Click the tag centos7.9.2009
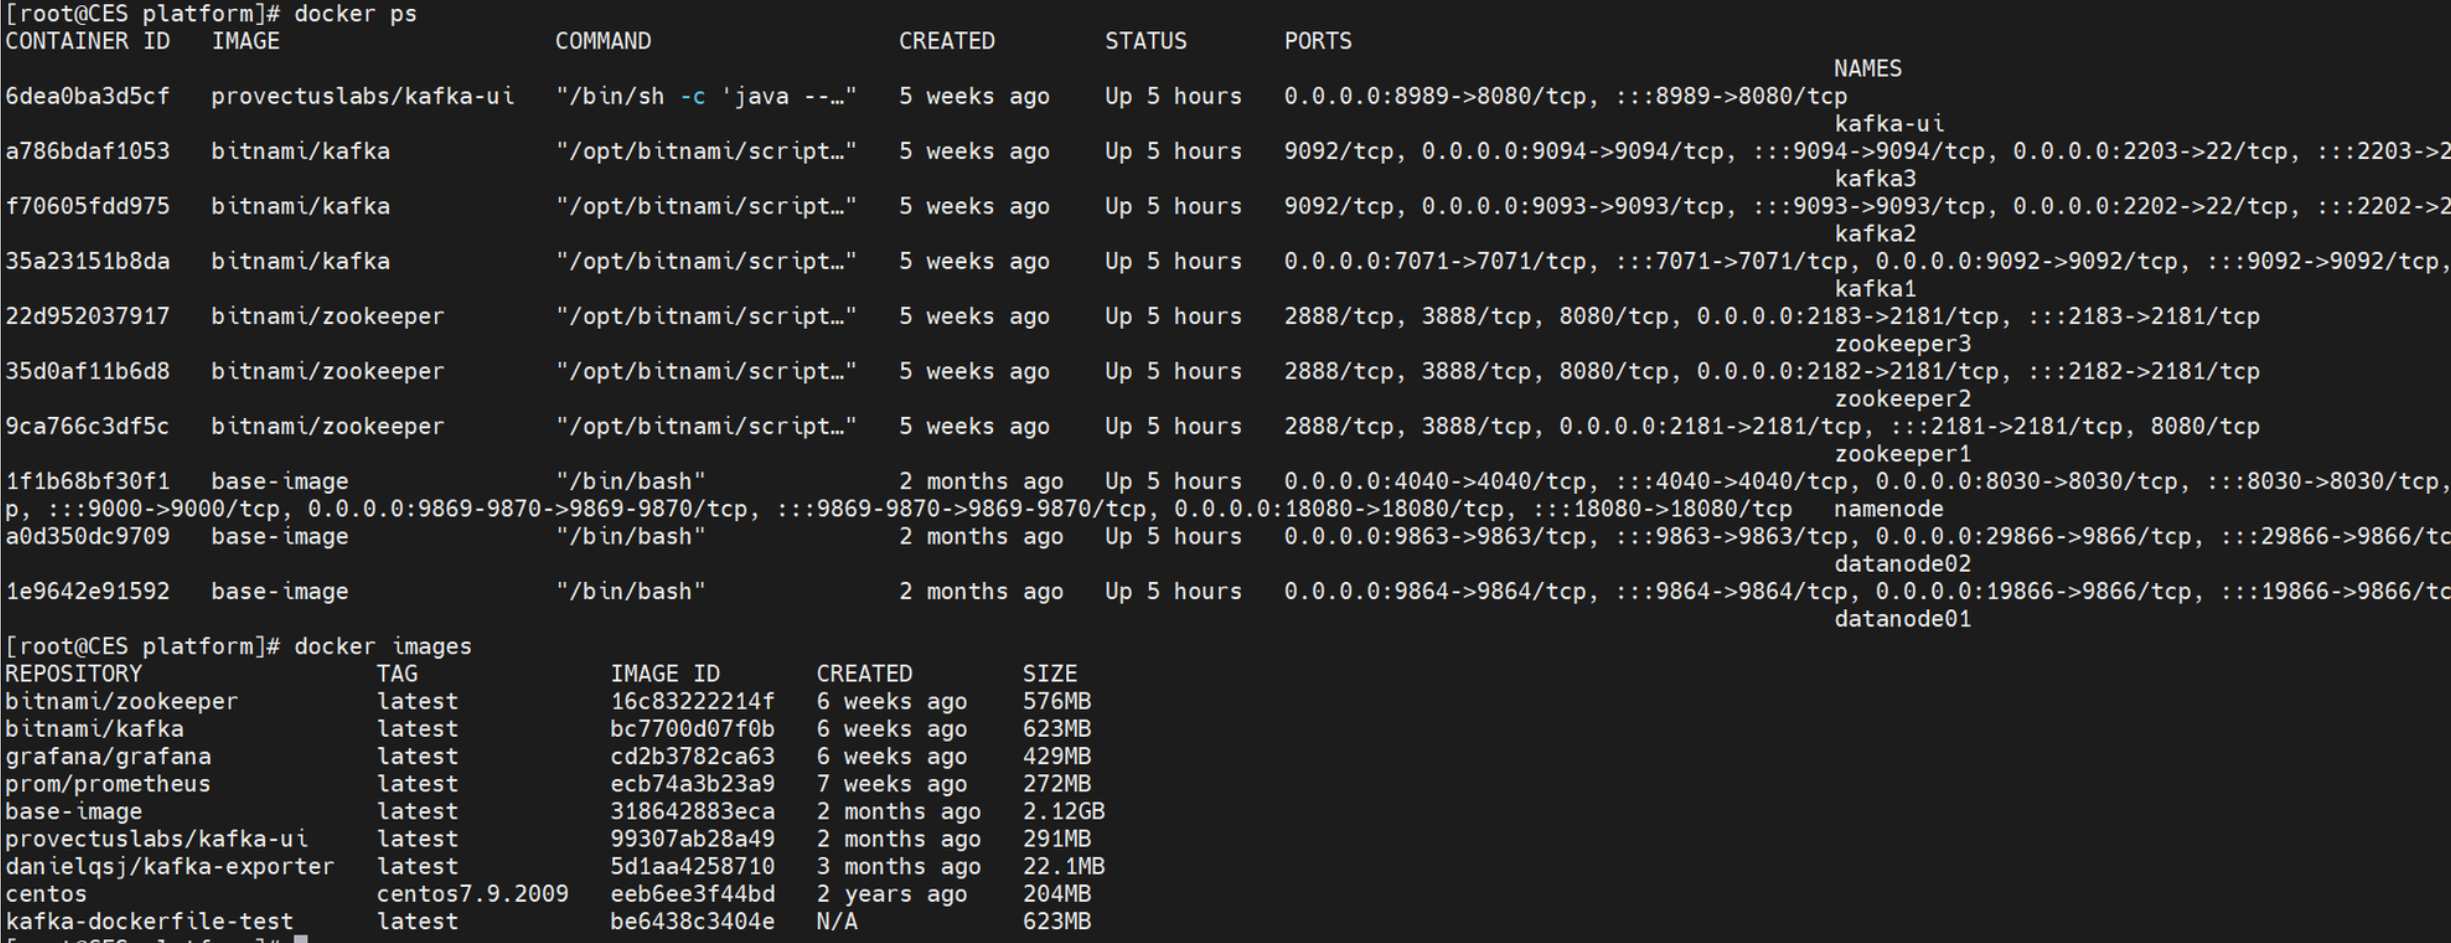2451x943 pixels. click(x=472, y=894)
